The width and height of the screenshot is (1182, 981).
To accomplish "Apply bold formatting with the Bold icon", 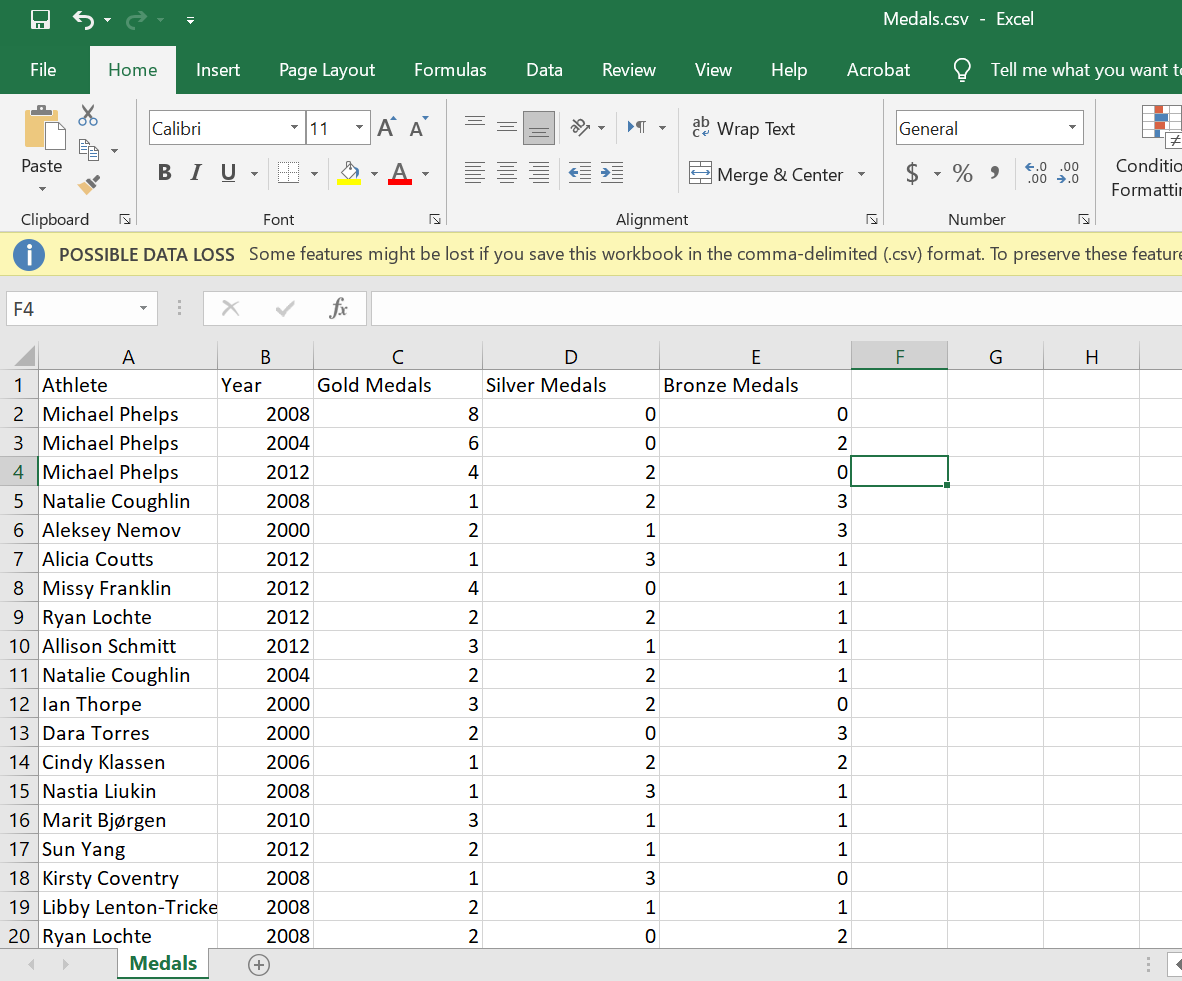I will pyautogui.click(x=164, y=172).
